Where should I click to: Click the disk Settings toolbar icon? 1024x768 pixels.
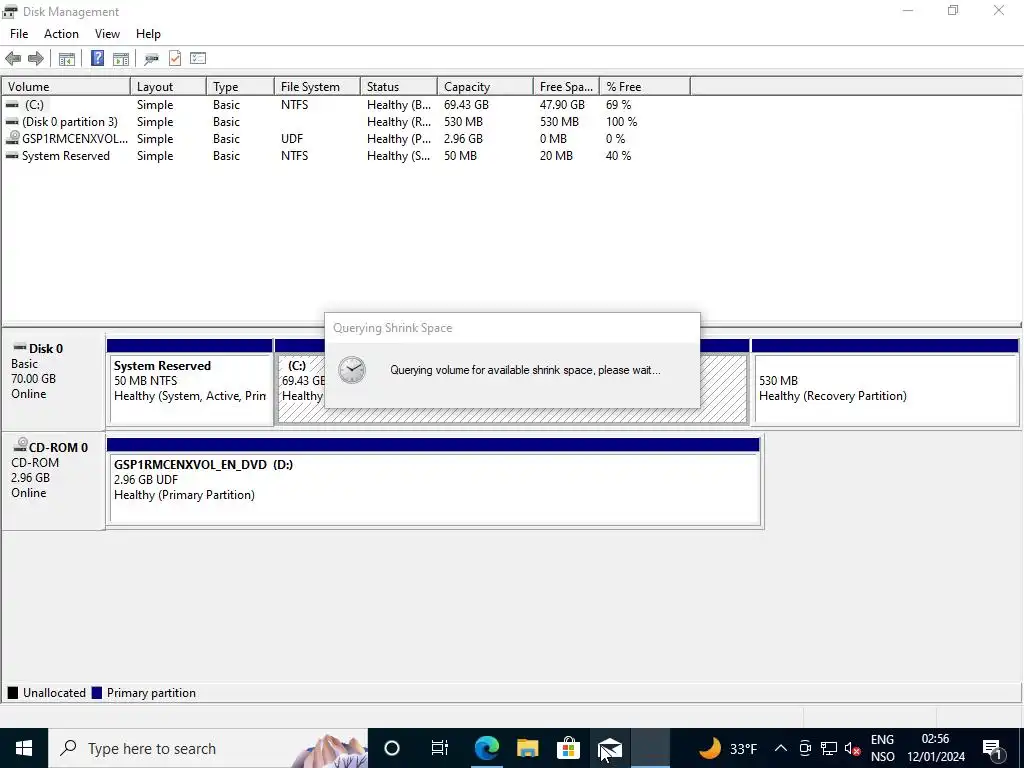pyautogui.click(x=152, y=59)
